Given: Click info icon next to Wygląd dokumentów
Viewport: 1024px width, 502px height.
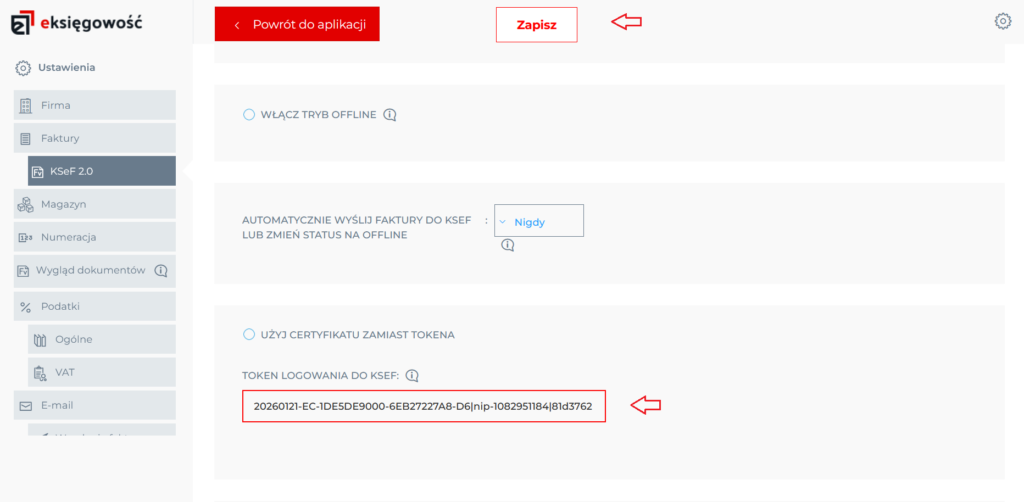Looking at the screenshot, I should click(160, 270).
